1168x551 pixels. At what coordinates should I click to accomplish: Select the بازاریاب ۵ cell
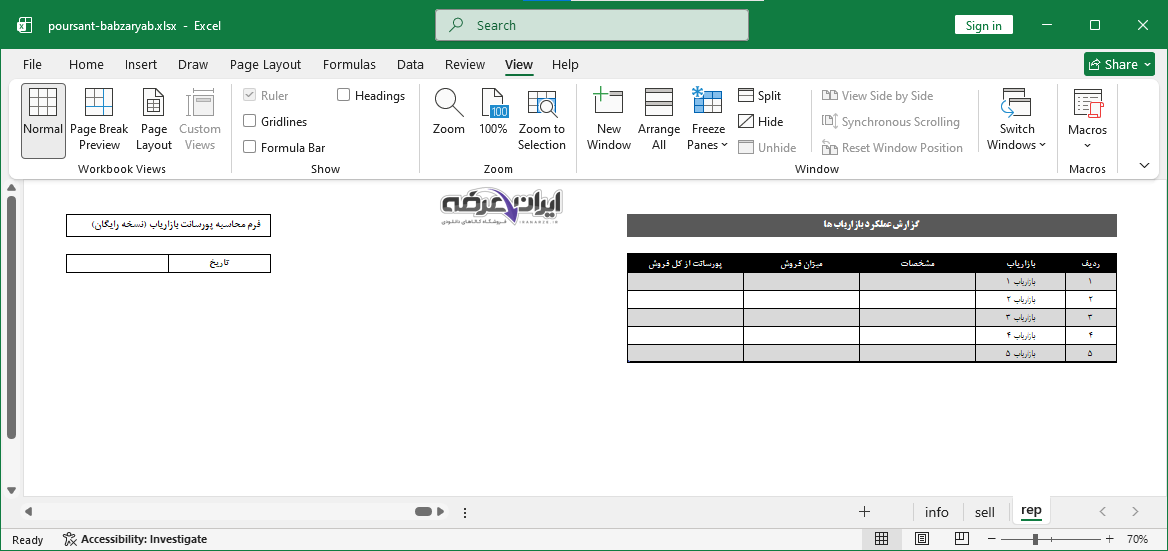(1021, 353)
